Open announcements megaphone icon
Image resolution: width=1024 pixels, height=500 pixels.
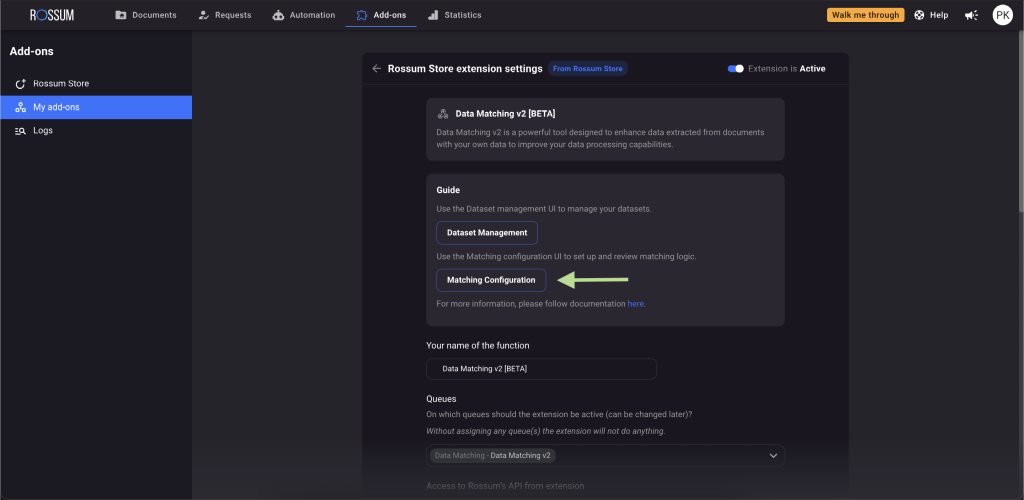972,15
